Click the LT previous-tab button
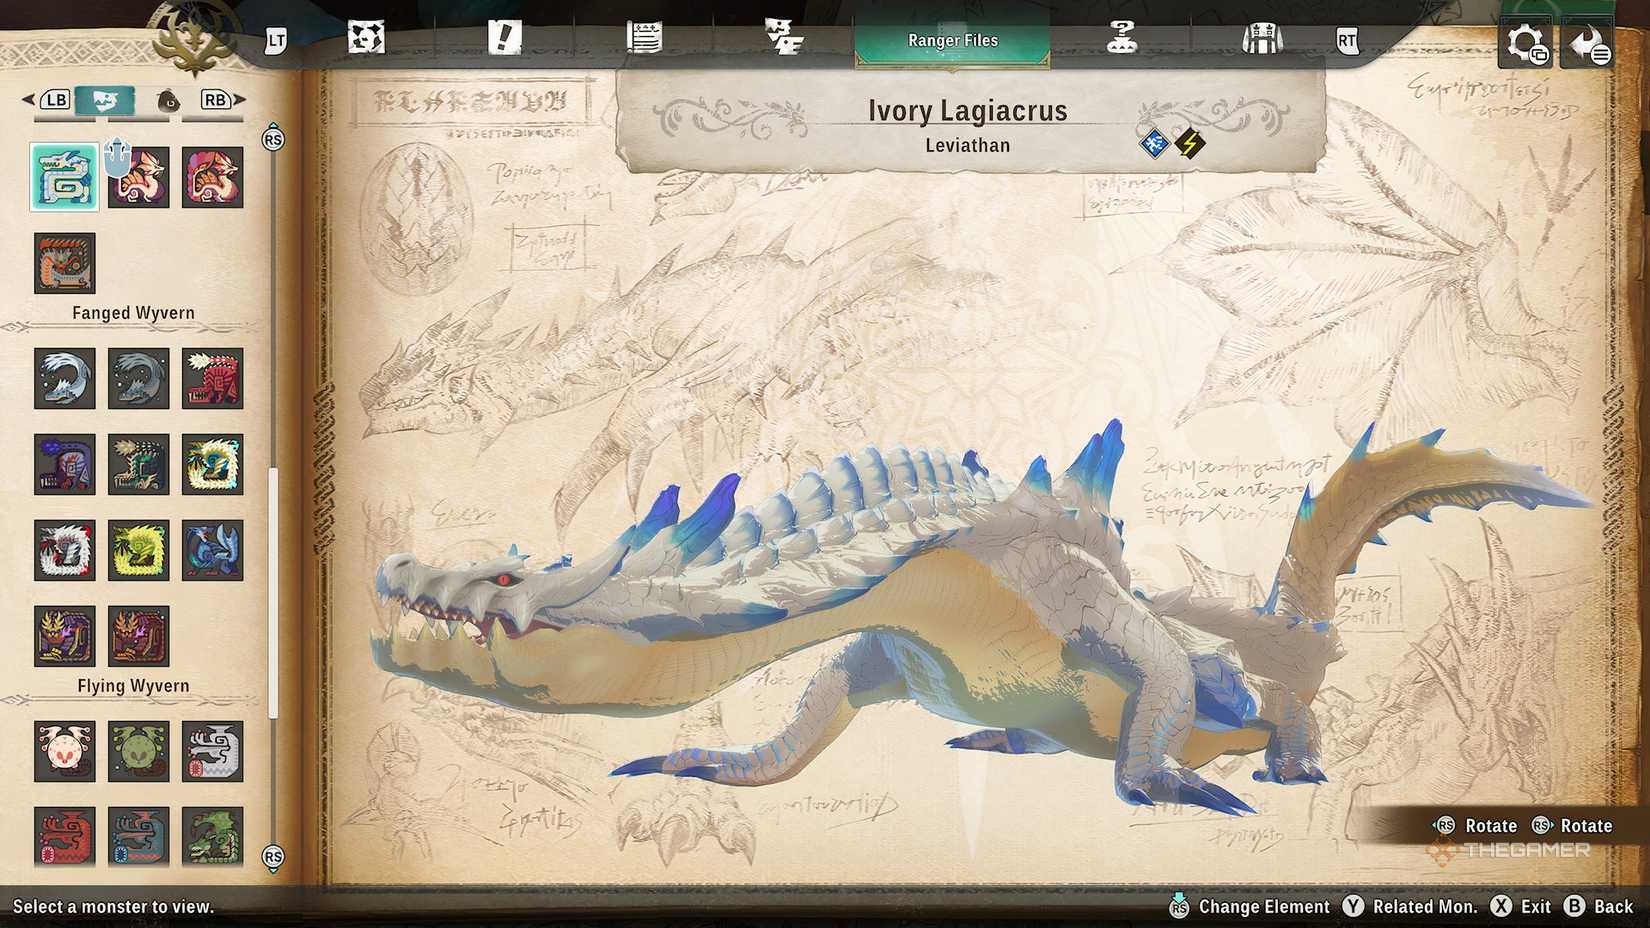The width and height of the screenshot is (1650, 928). pos(276,41)
